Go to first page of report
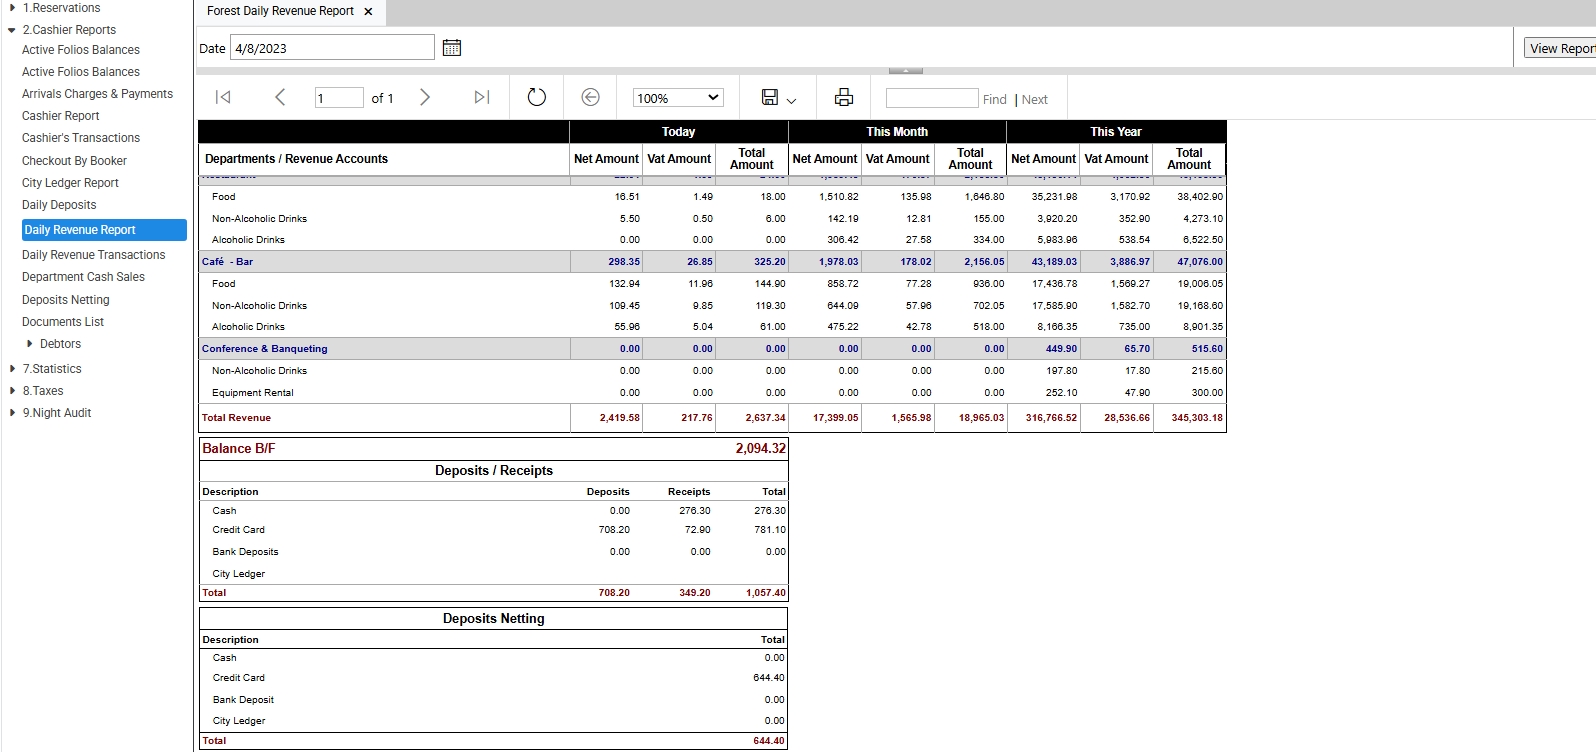The image size is (1596, 752). pyautogui.click(x=223, y=97)
